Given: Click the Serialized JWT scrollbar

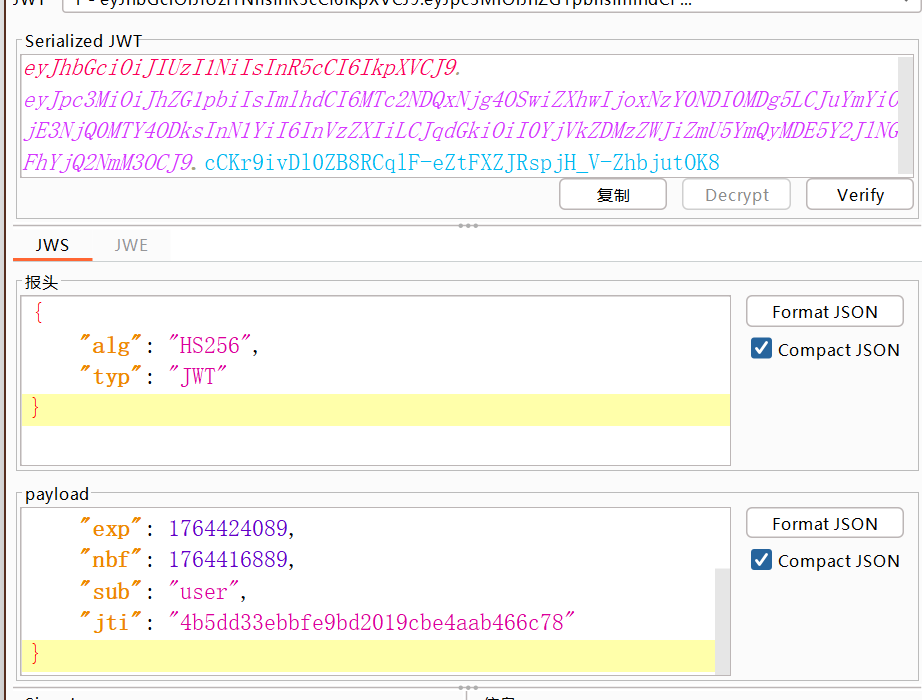Looking at the screenshot, I should pos(906,115).
